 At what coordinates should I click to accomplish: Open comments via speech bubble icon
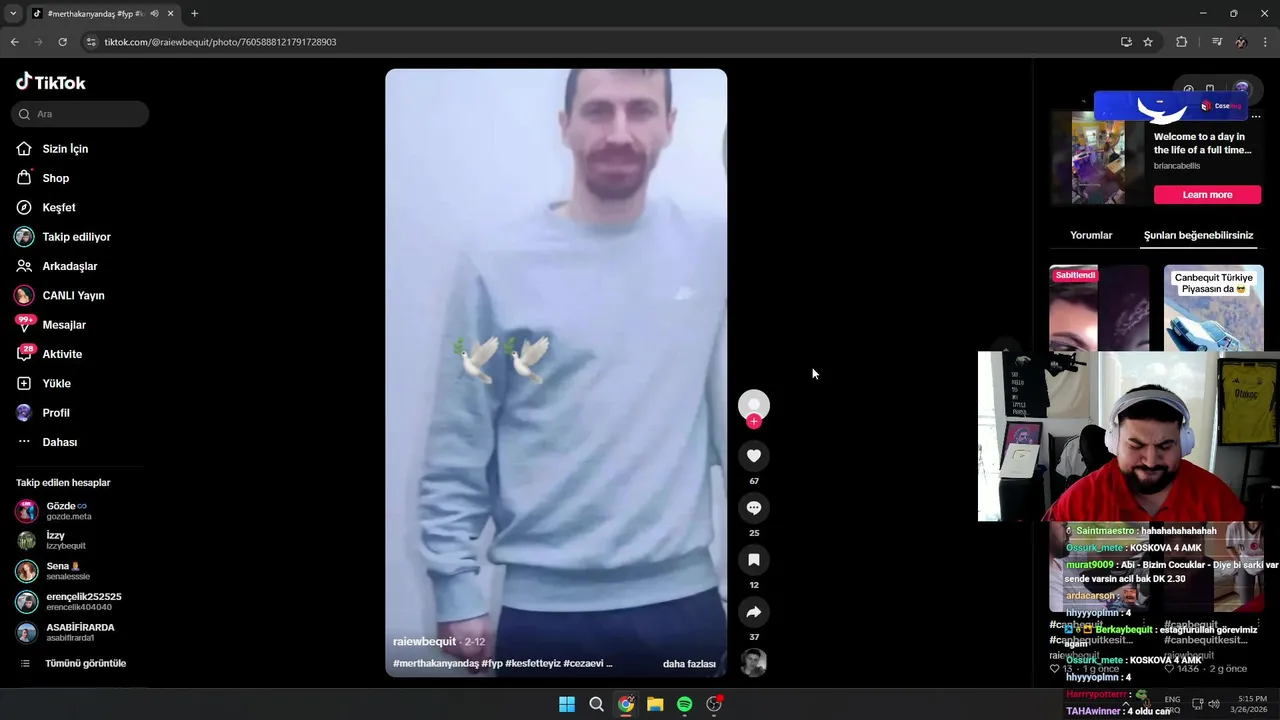(x=754, y=508)
